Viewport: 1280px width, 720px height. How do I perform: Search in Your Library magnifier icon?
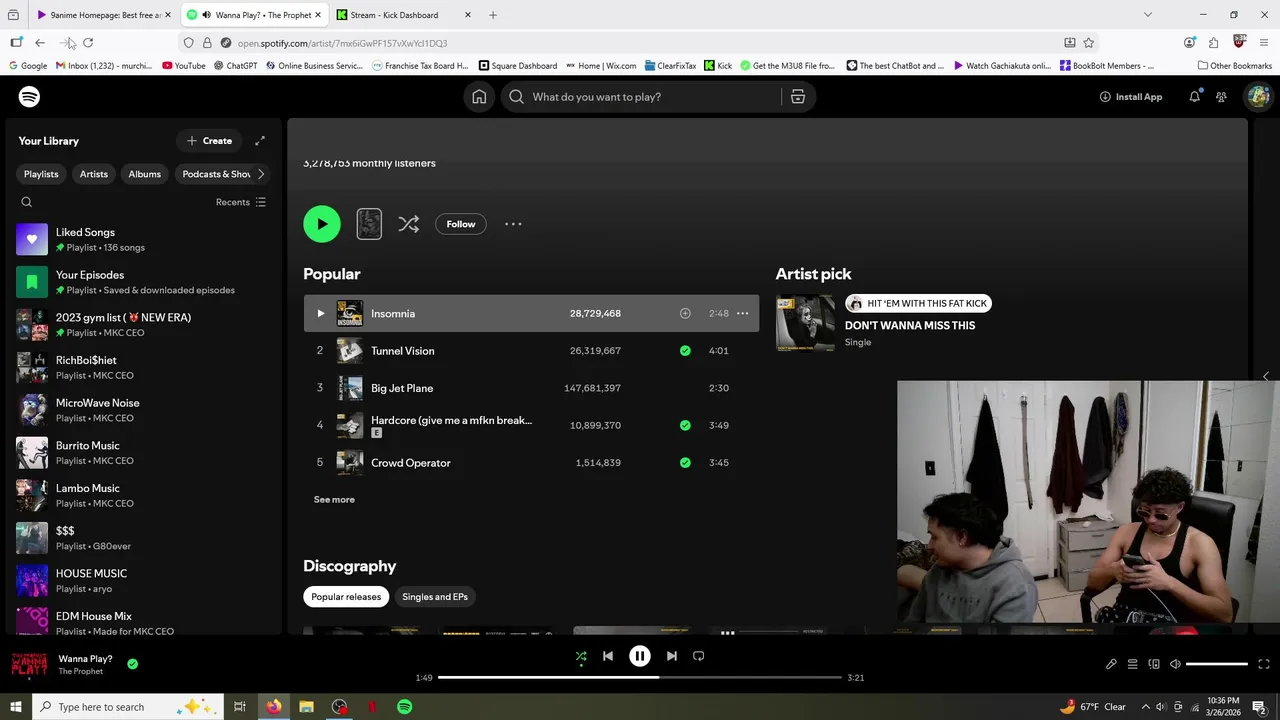[x=27, y=202]
